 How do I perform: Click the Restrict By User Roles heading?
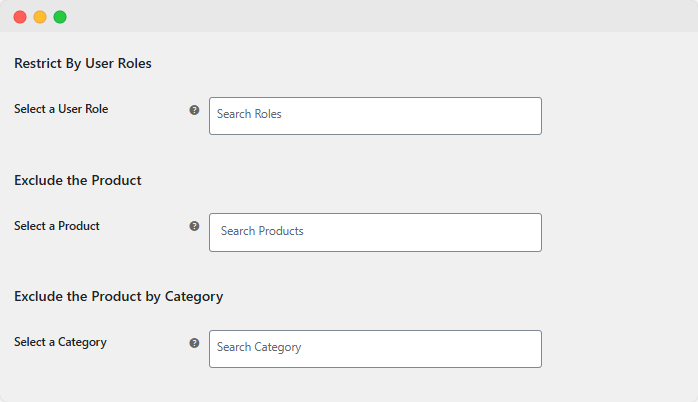(83, 64)
